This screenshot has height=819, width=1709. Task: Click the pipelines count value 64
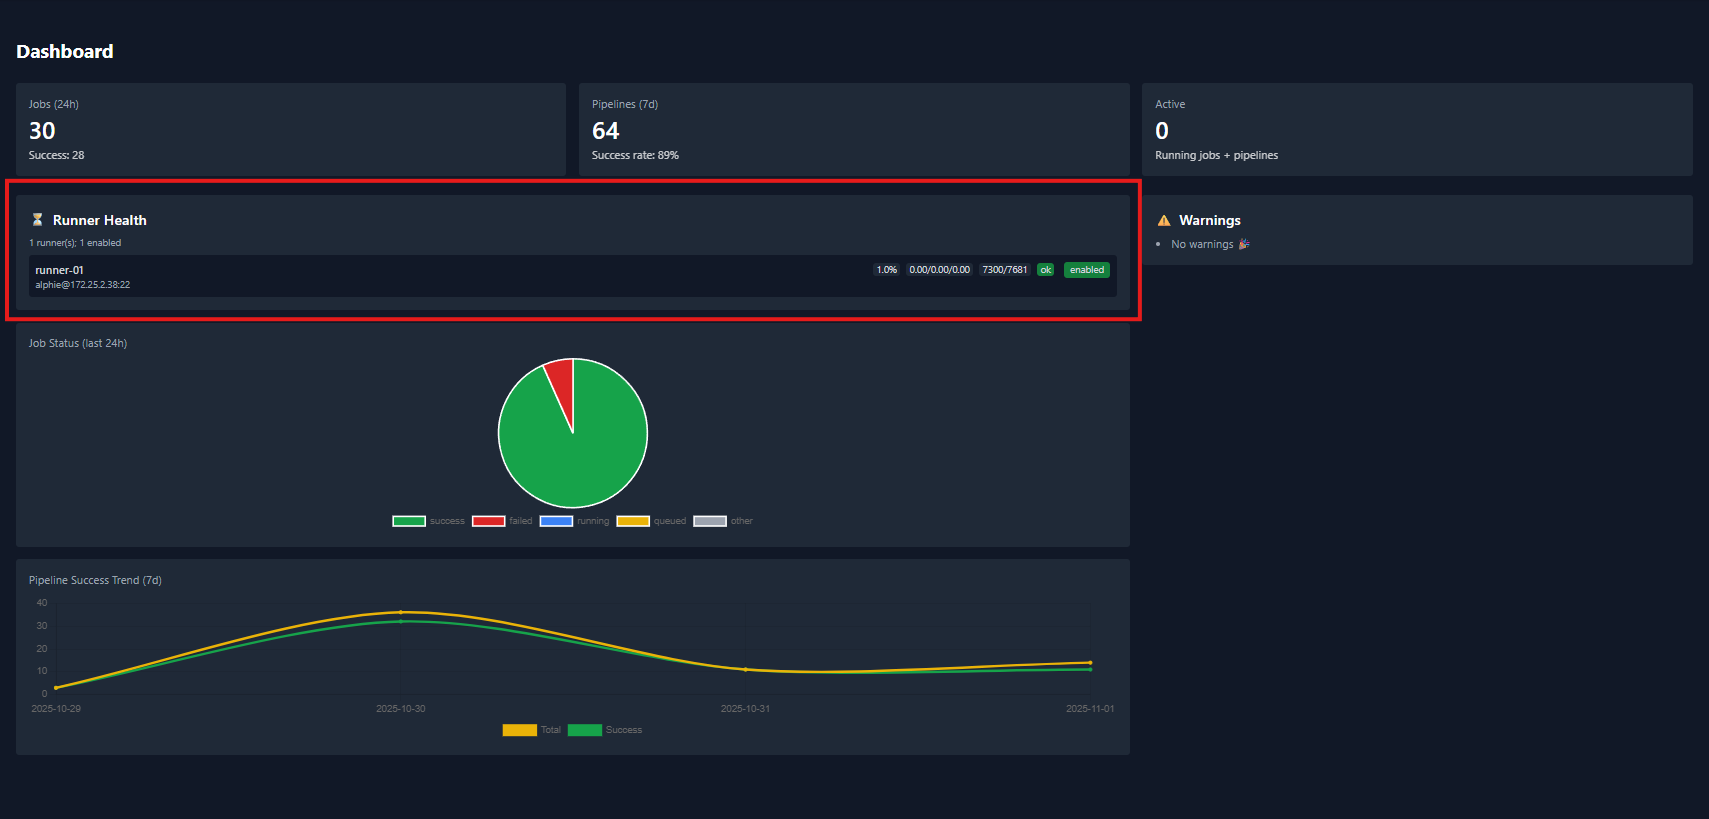(606, 131)
